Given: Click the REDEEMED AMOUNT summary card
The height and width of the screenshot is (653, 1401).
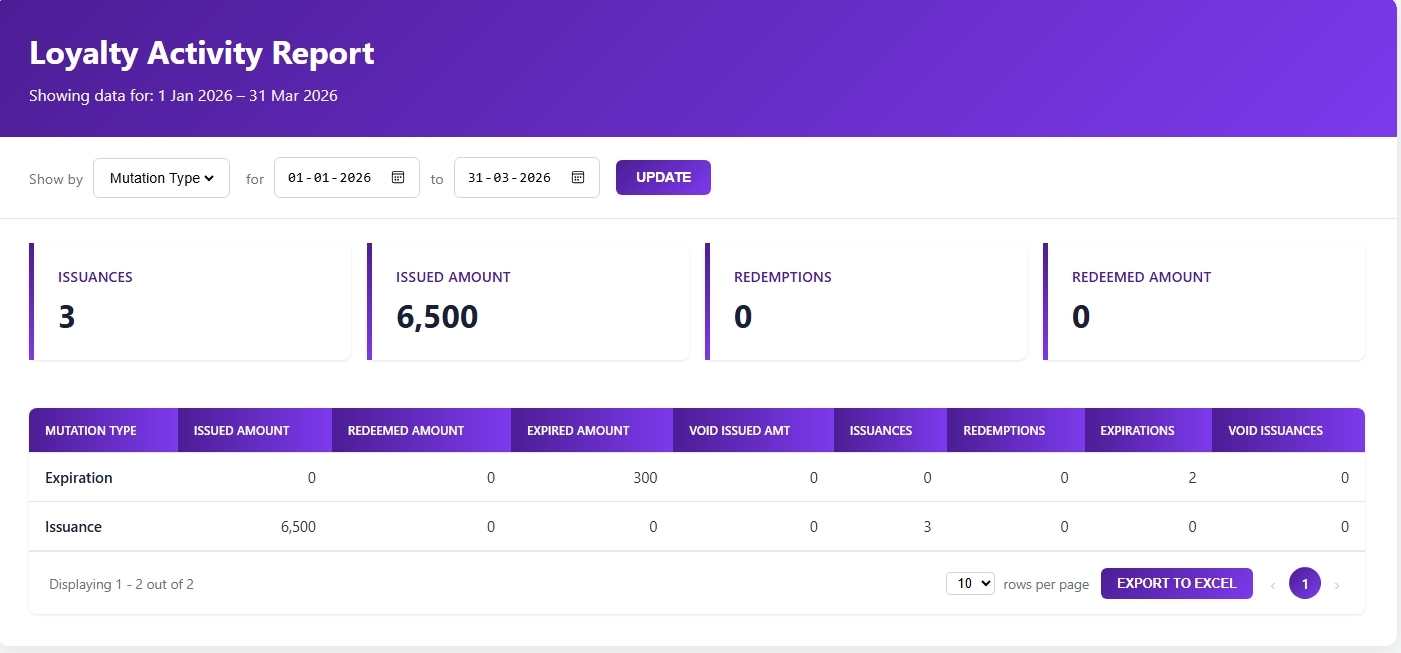Looking at the screenshot, I should coord(1204,300).
